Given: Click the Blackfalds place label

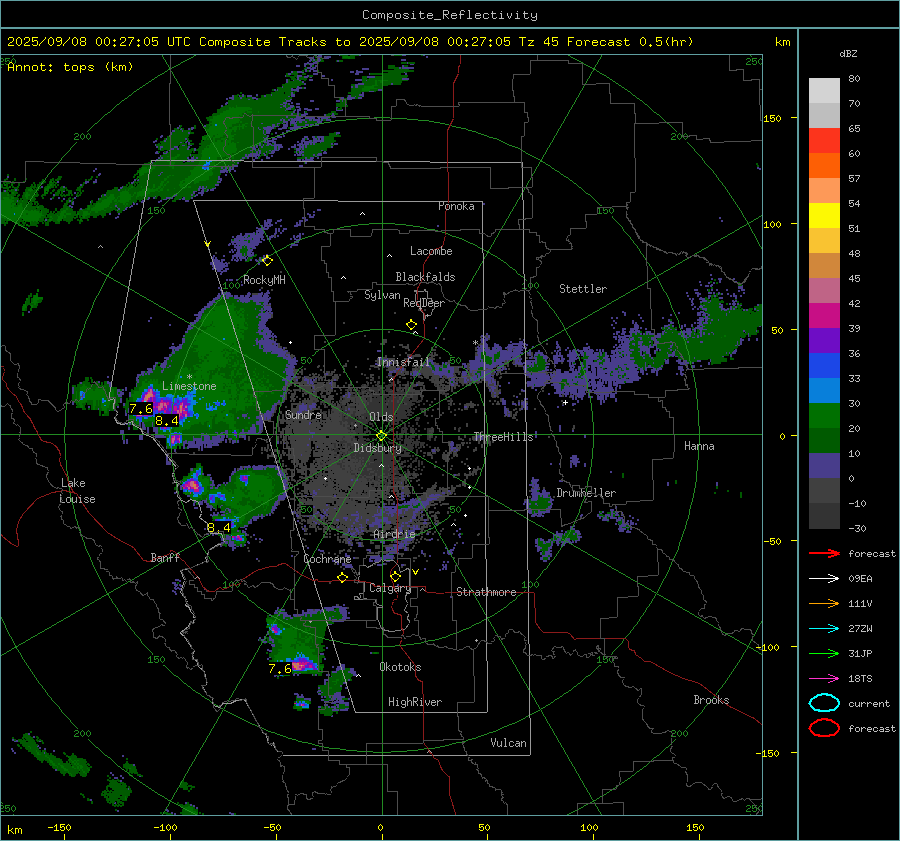Looking at the screenshot, I should (x=425, y=277).
